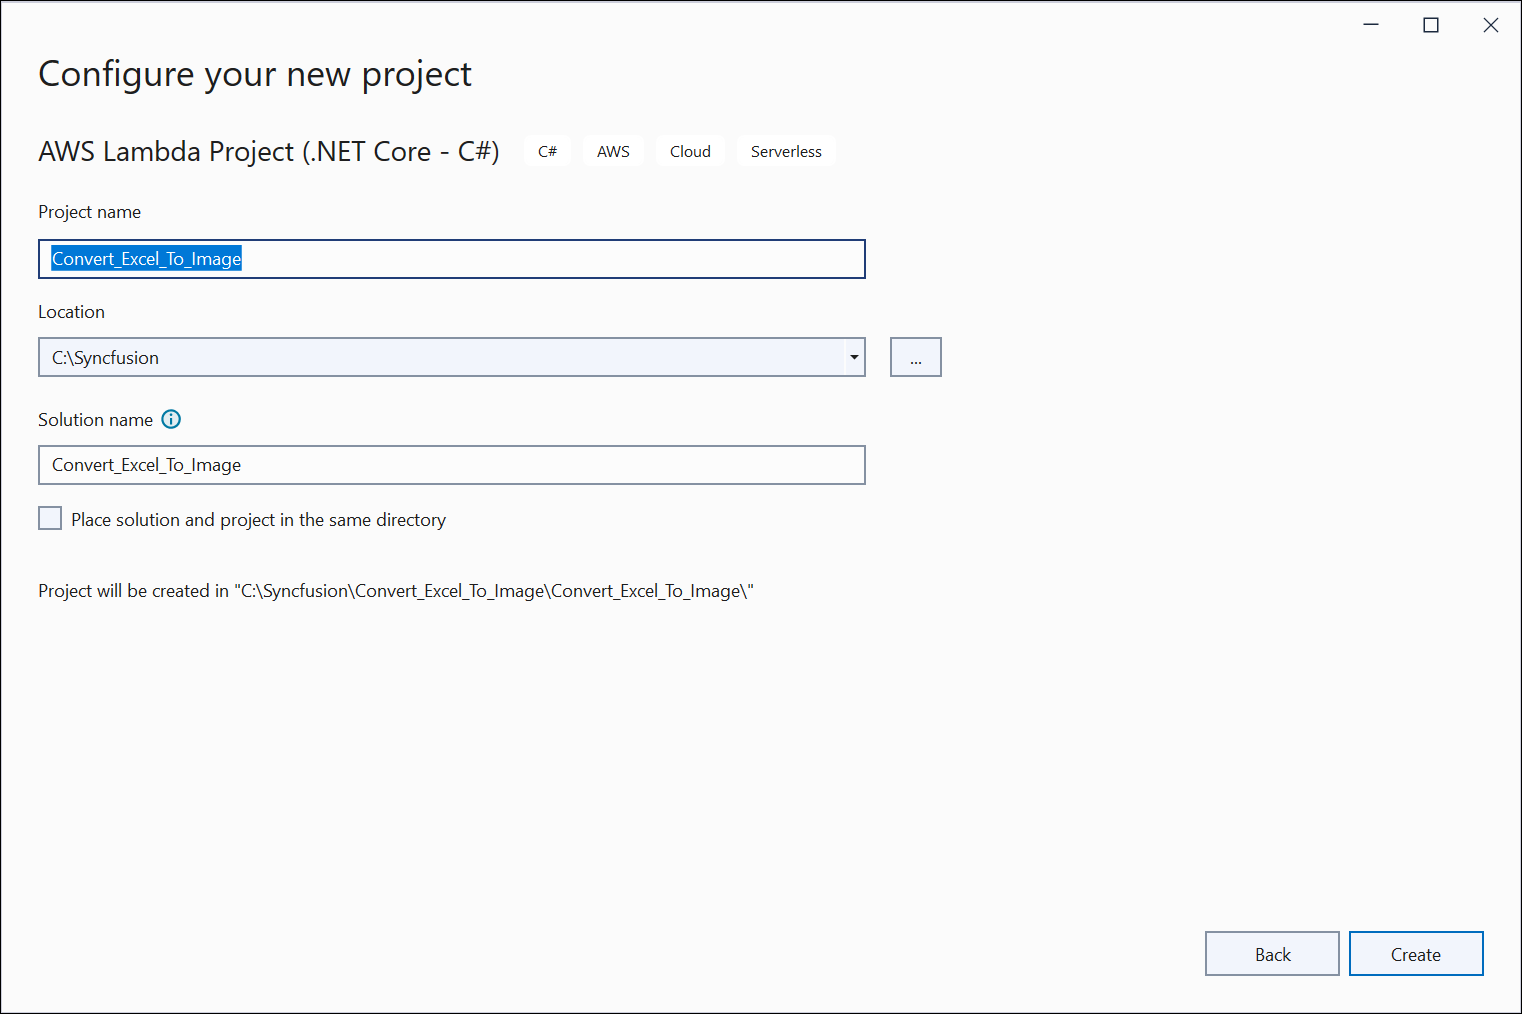Click the AWS Lambda Project template heading

pyautogui.click(x=268, y=152)
